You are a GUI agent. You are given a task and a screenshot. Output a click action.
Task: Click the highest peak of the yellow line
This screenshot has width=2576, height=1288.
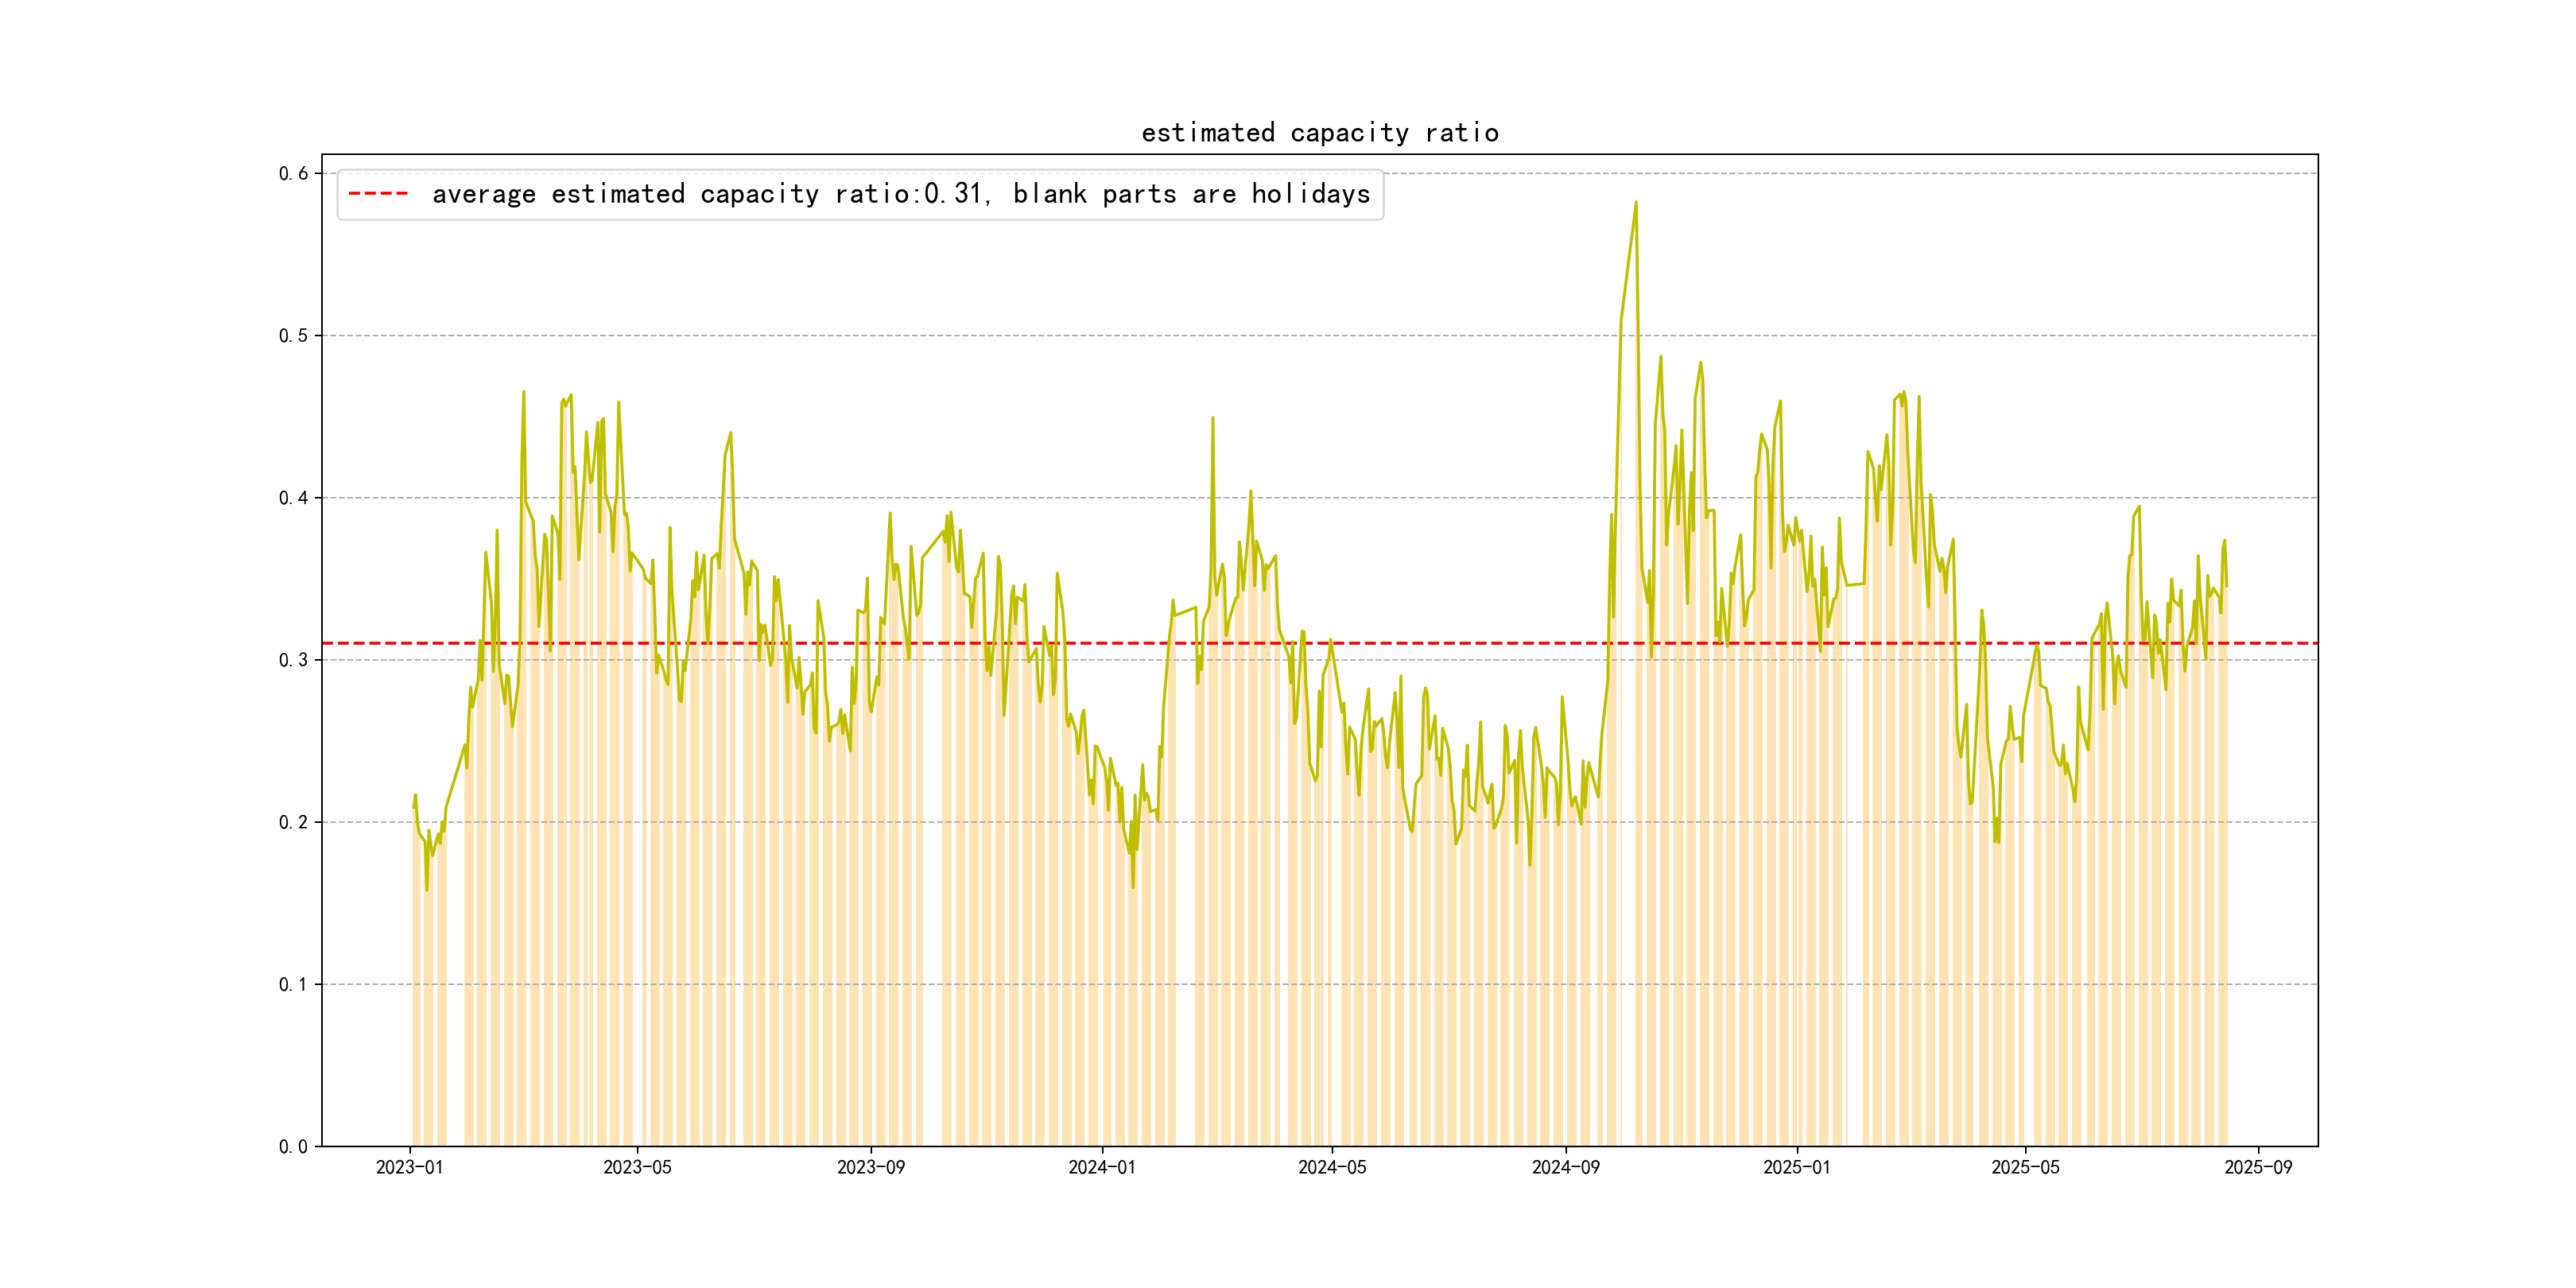pos(1636,203)
